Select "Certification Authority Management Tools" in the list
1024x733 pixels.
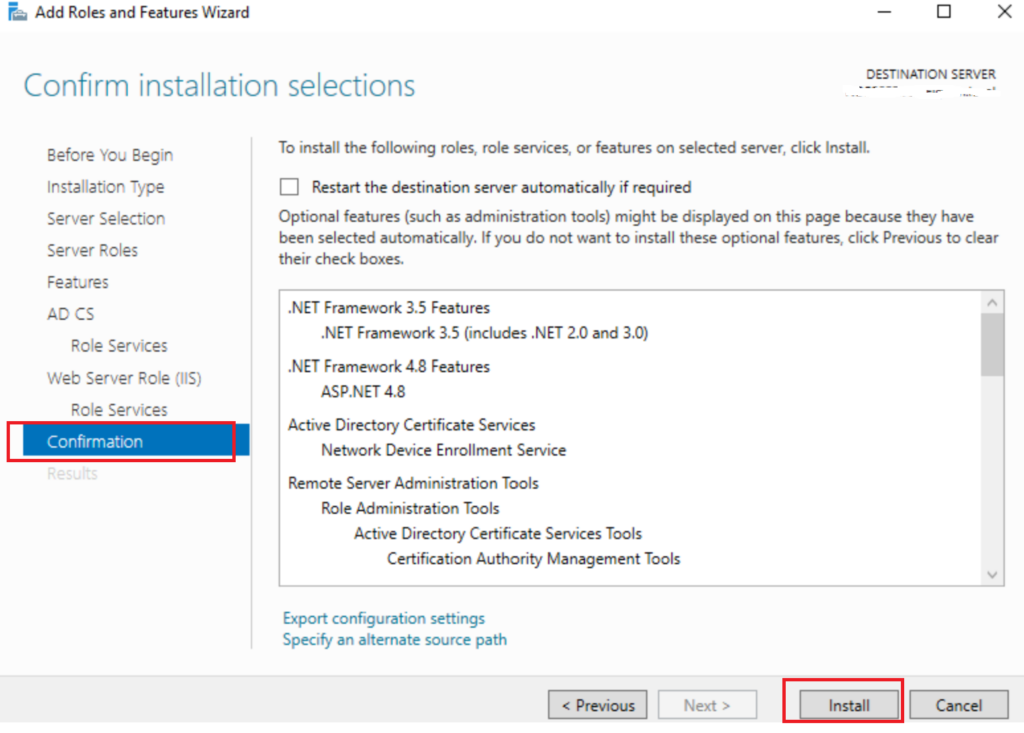pos(534,559)
